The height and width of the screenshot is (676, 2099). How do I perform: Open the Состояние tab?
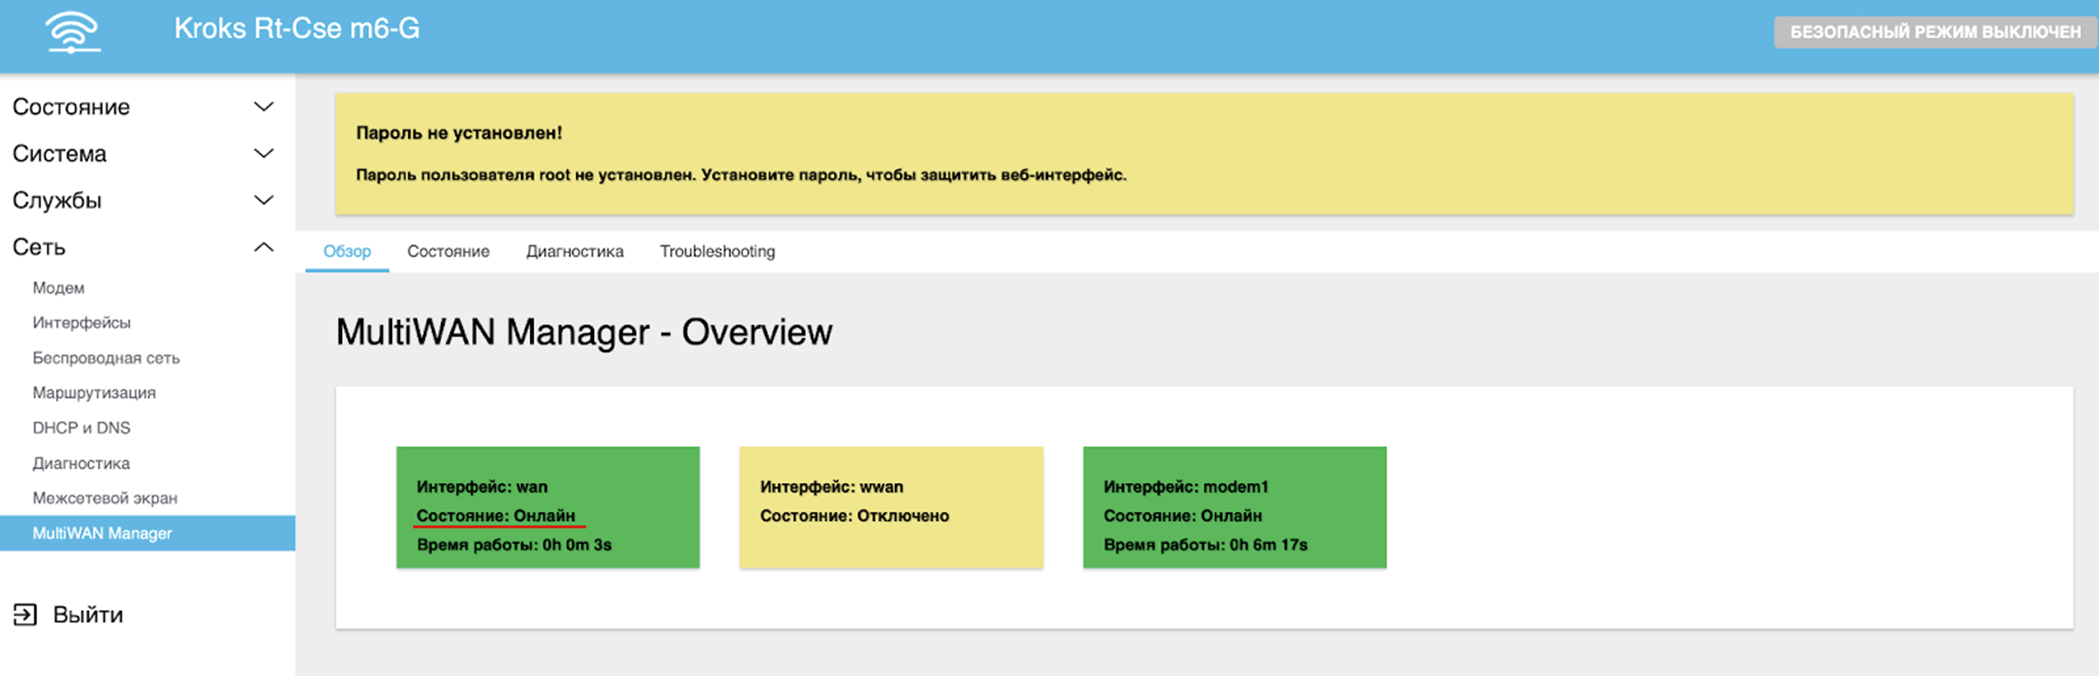(448, 251)
